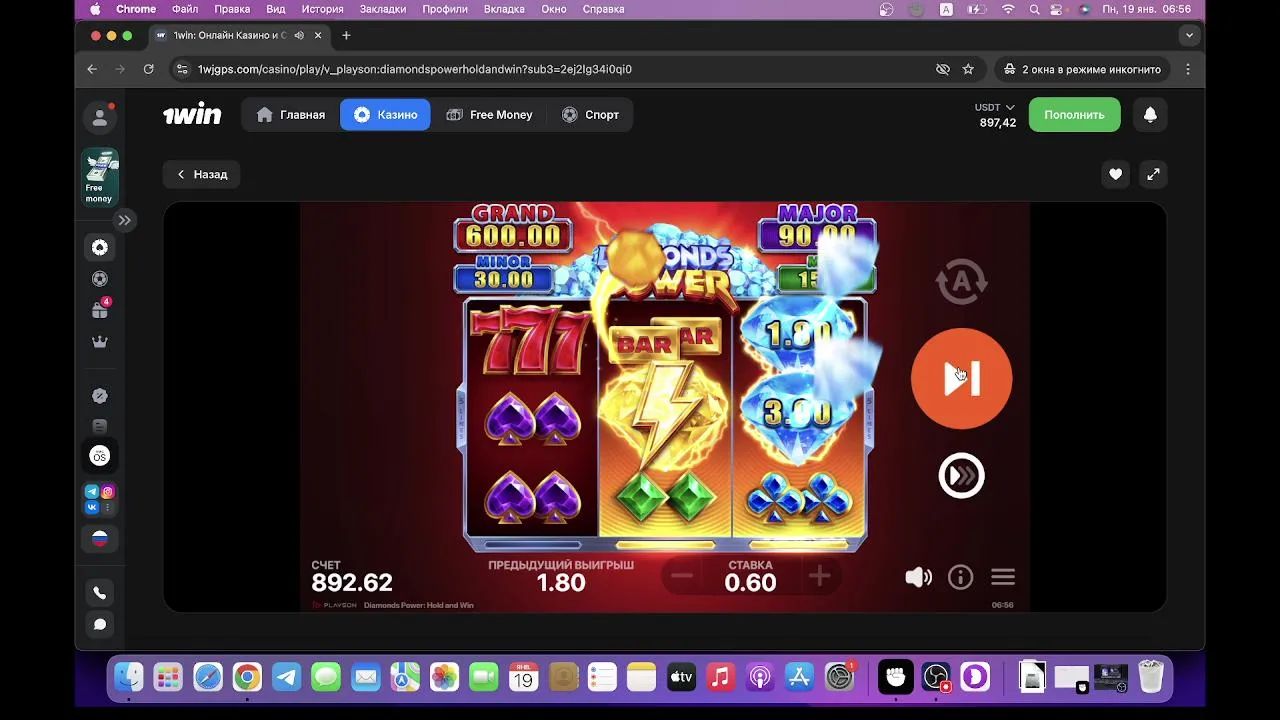Open OS app download sidebar icon

coord(100,456)
